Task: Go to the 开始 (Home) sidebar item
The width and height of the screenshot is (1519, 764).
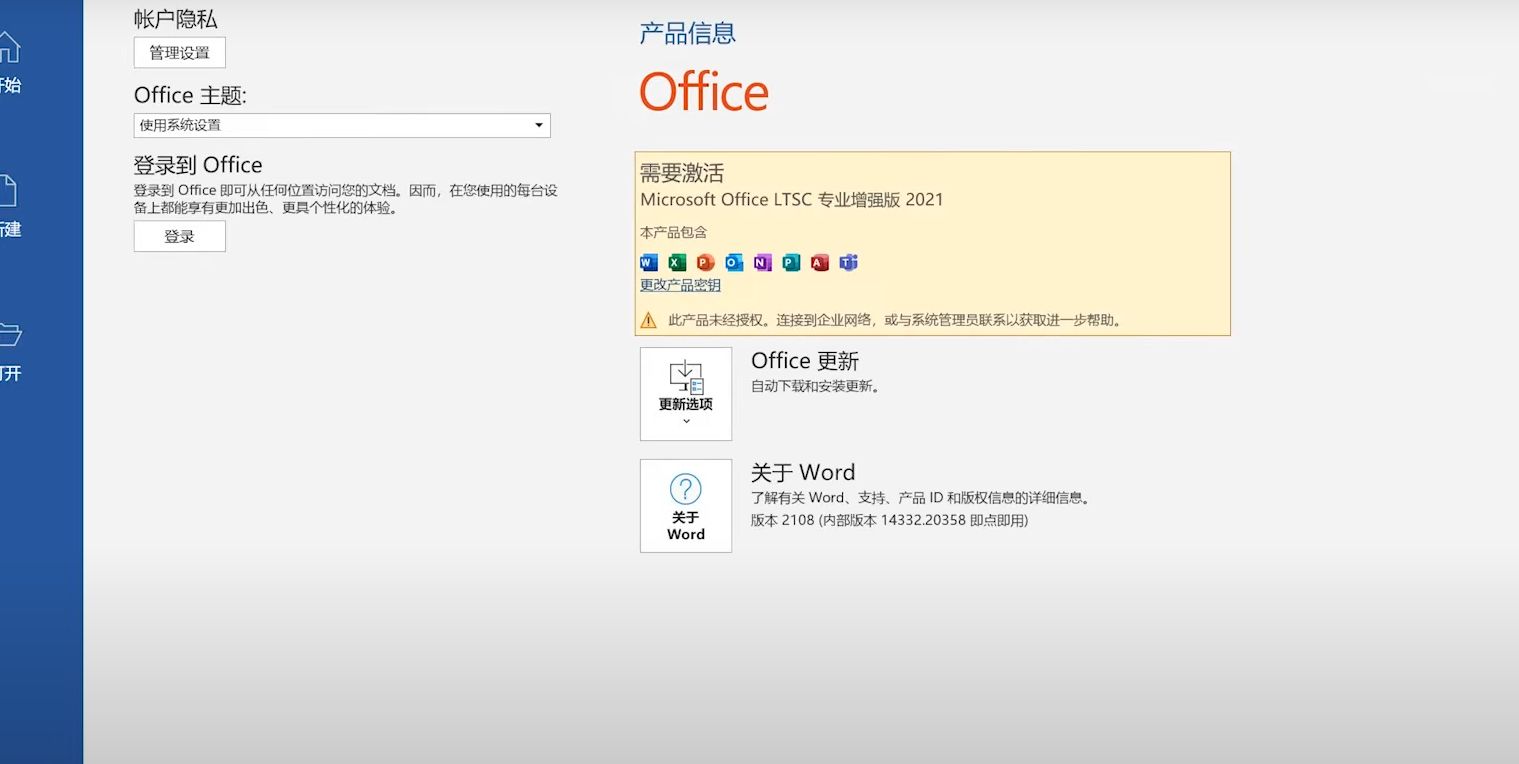Action: tap(9, 63)
